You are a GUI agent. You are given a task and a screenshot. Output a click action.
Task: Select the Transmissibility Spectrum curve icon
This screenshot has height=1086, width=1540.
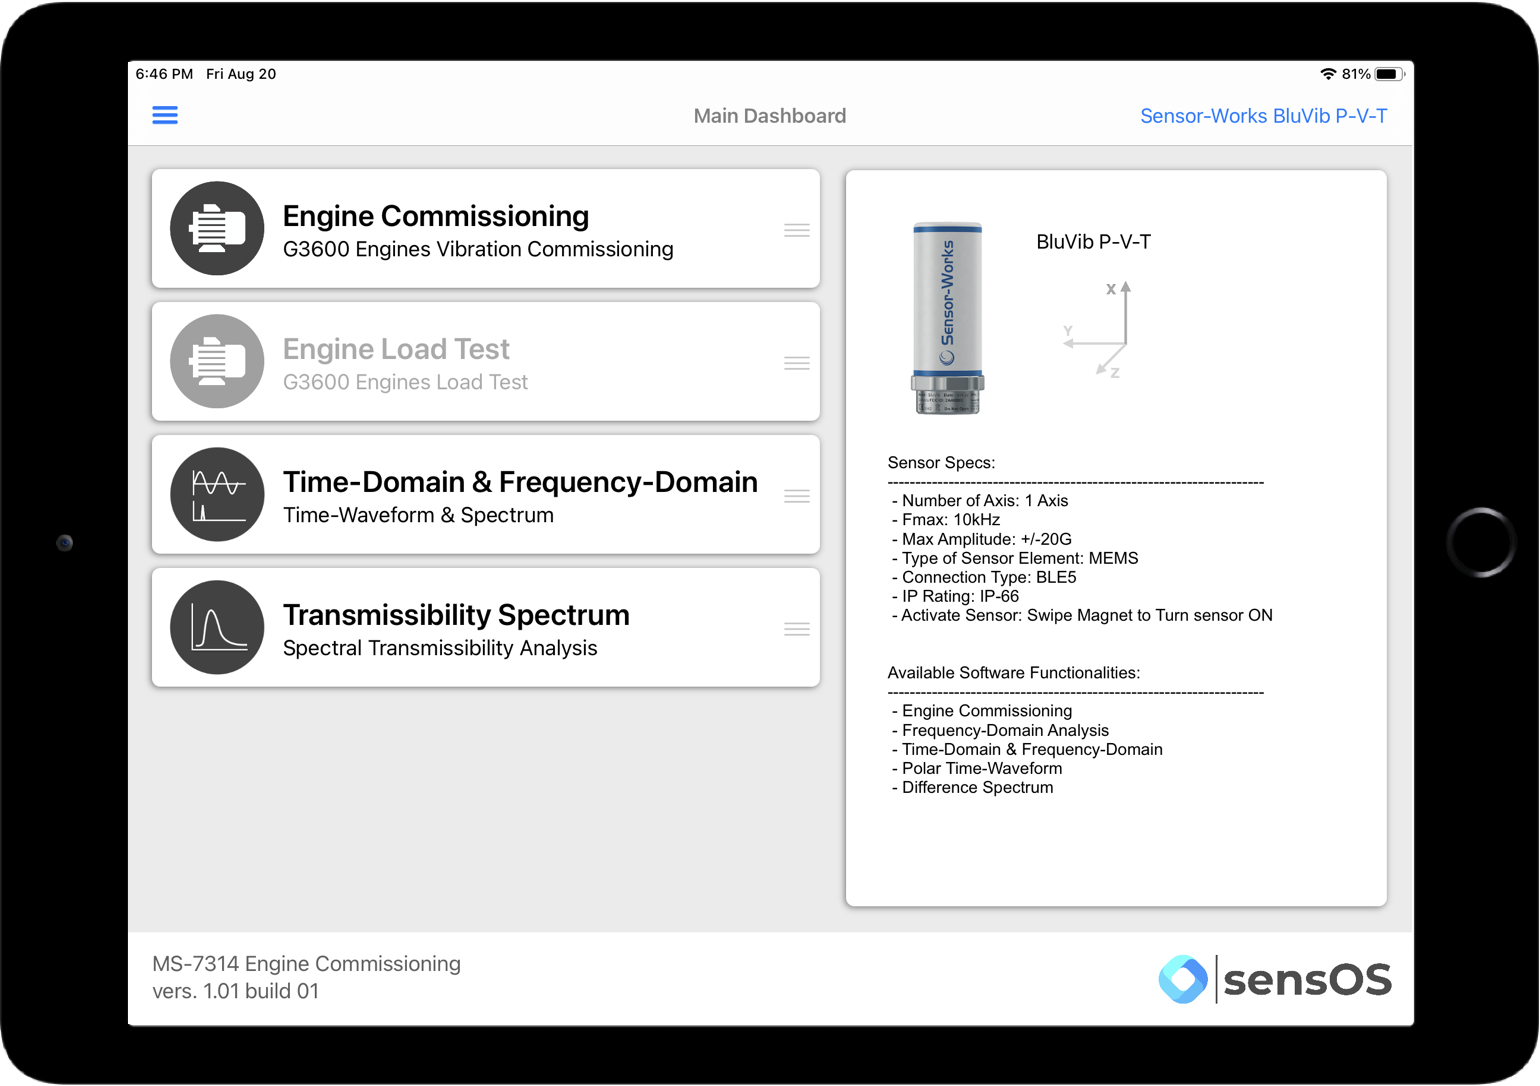[217, 627]
